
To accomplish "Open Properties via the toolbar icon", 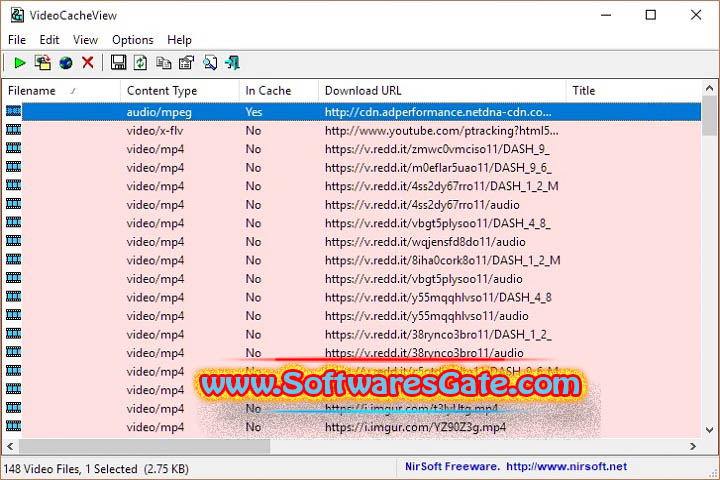I will (x=186, y=62).
